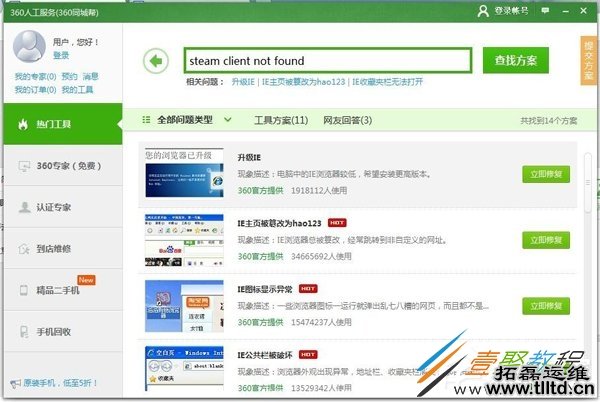Open the user login account icon
Viewport: 600px width, 402px height.
483,11
